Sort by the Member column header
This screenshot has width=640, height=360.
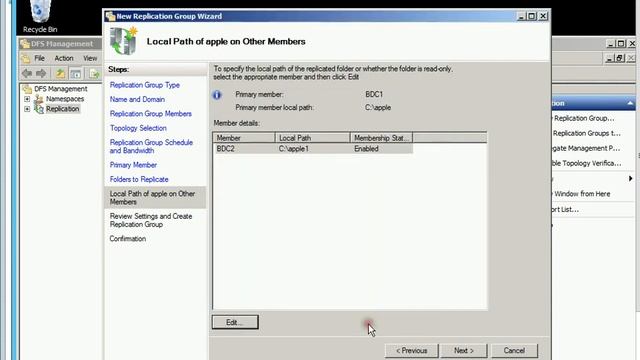click(x=244, y=138)
